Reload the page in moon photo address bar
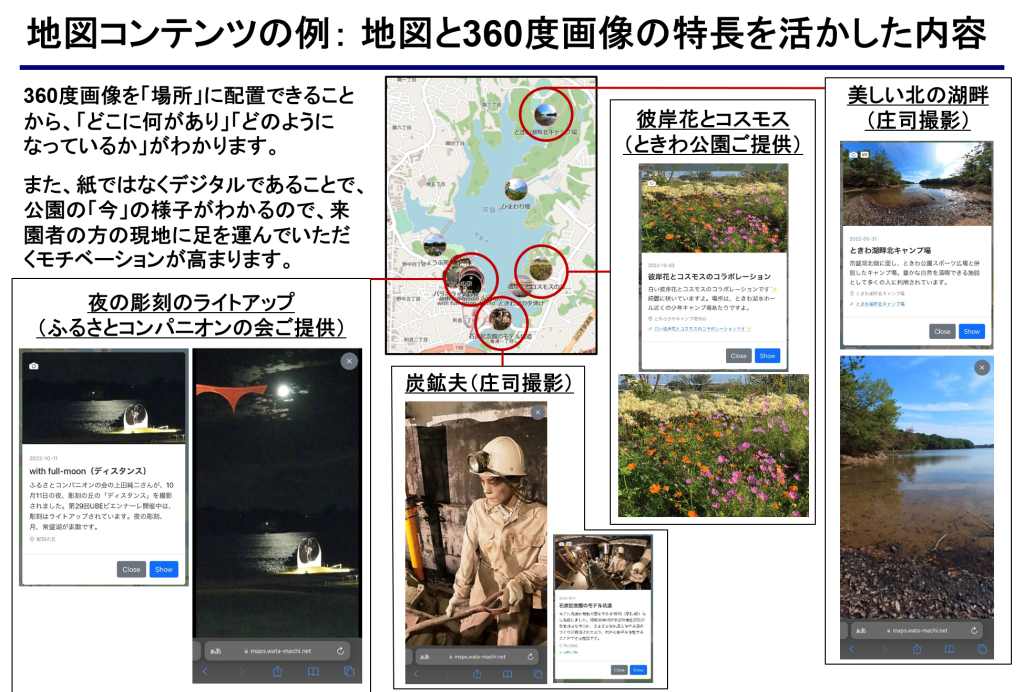This screenshot has height=692, width=1024. click(x=341, y=650)
